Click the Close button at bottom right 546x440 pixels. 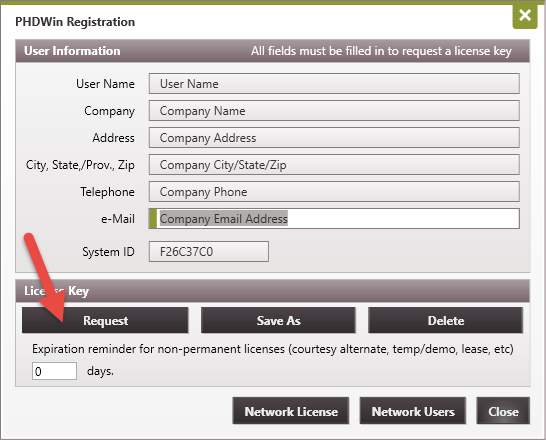point(503,411)
